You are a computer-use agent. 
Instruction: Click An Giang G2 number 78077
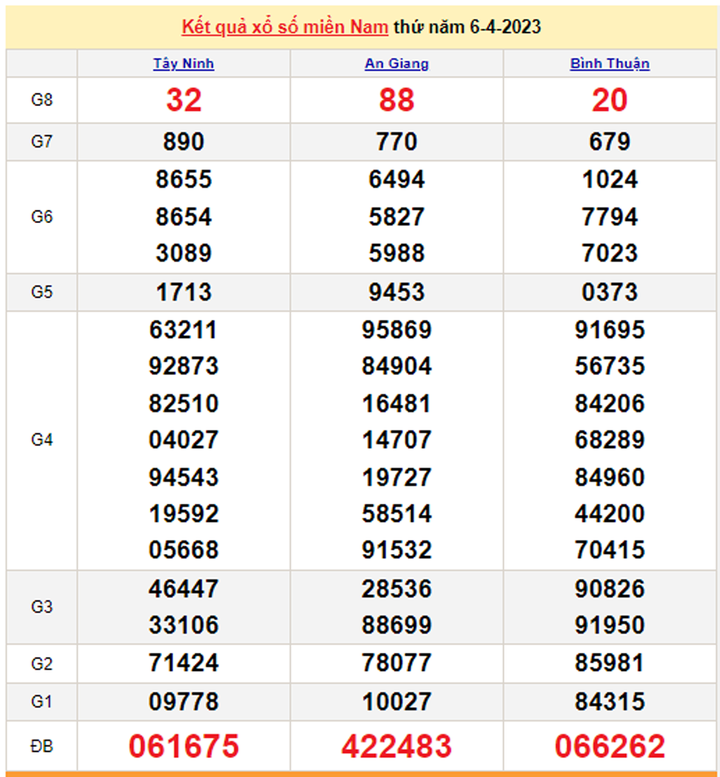(x=396, y=663)
